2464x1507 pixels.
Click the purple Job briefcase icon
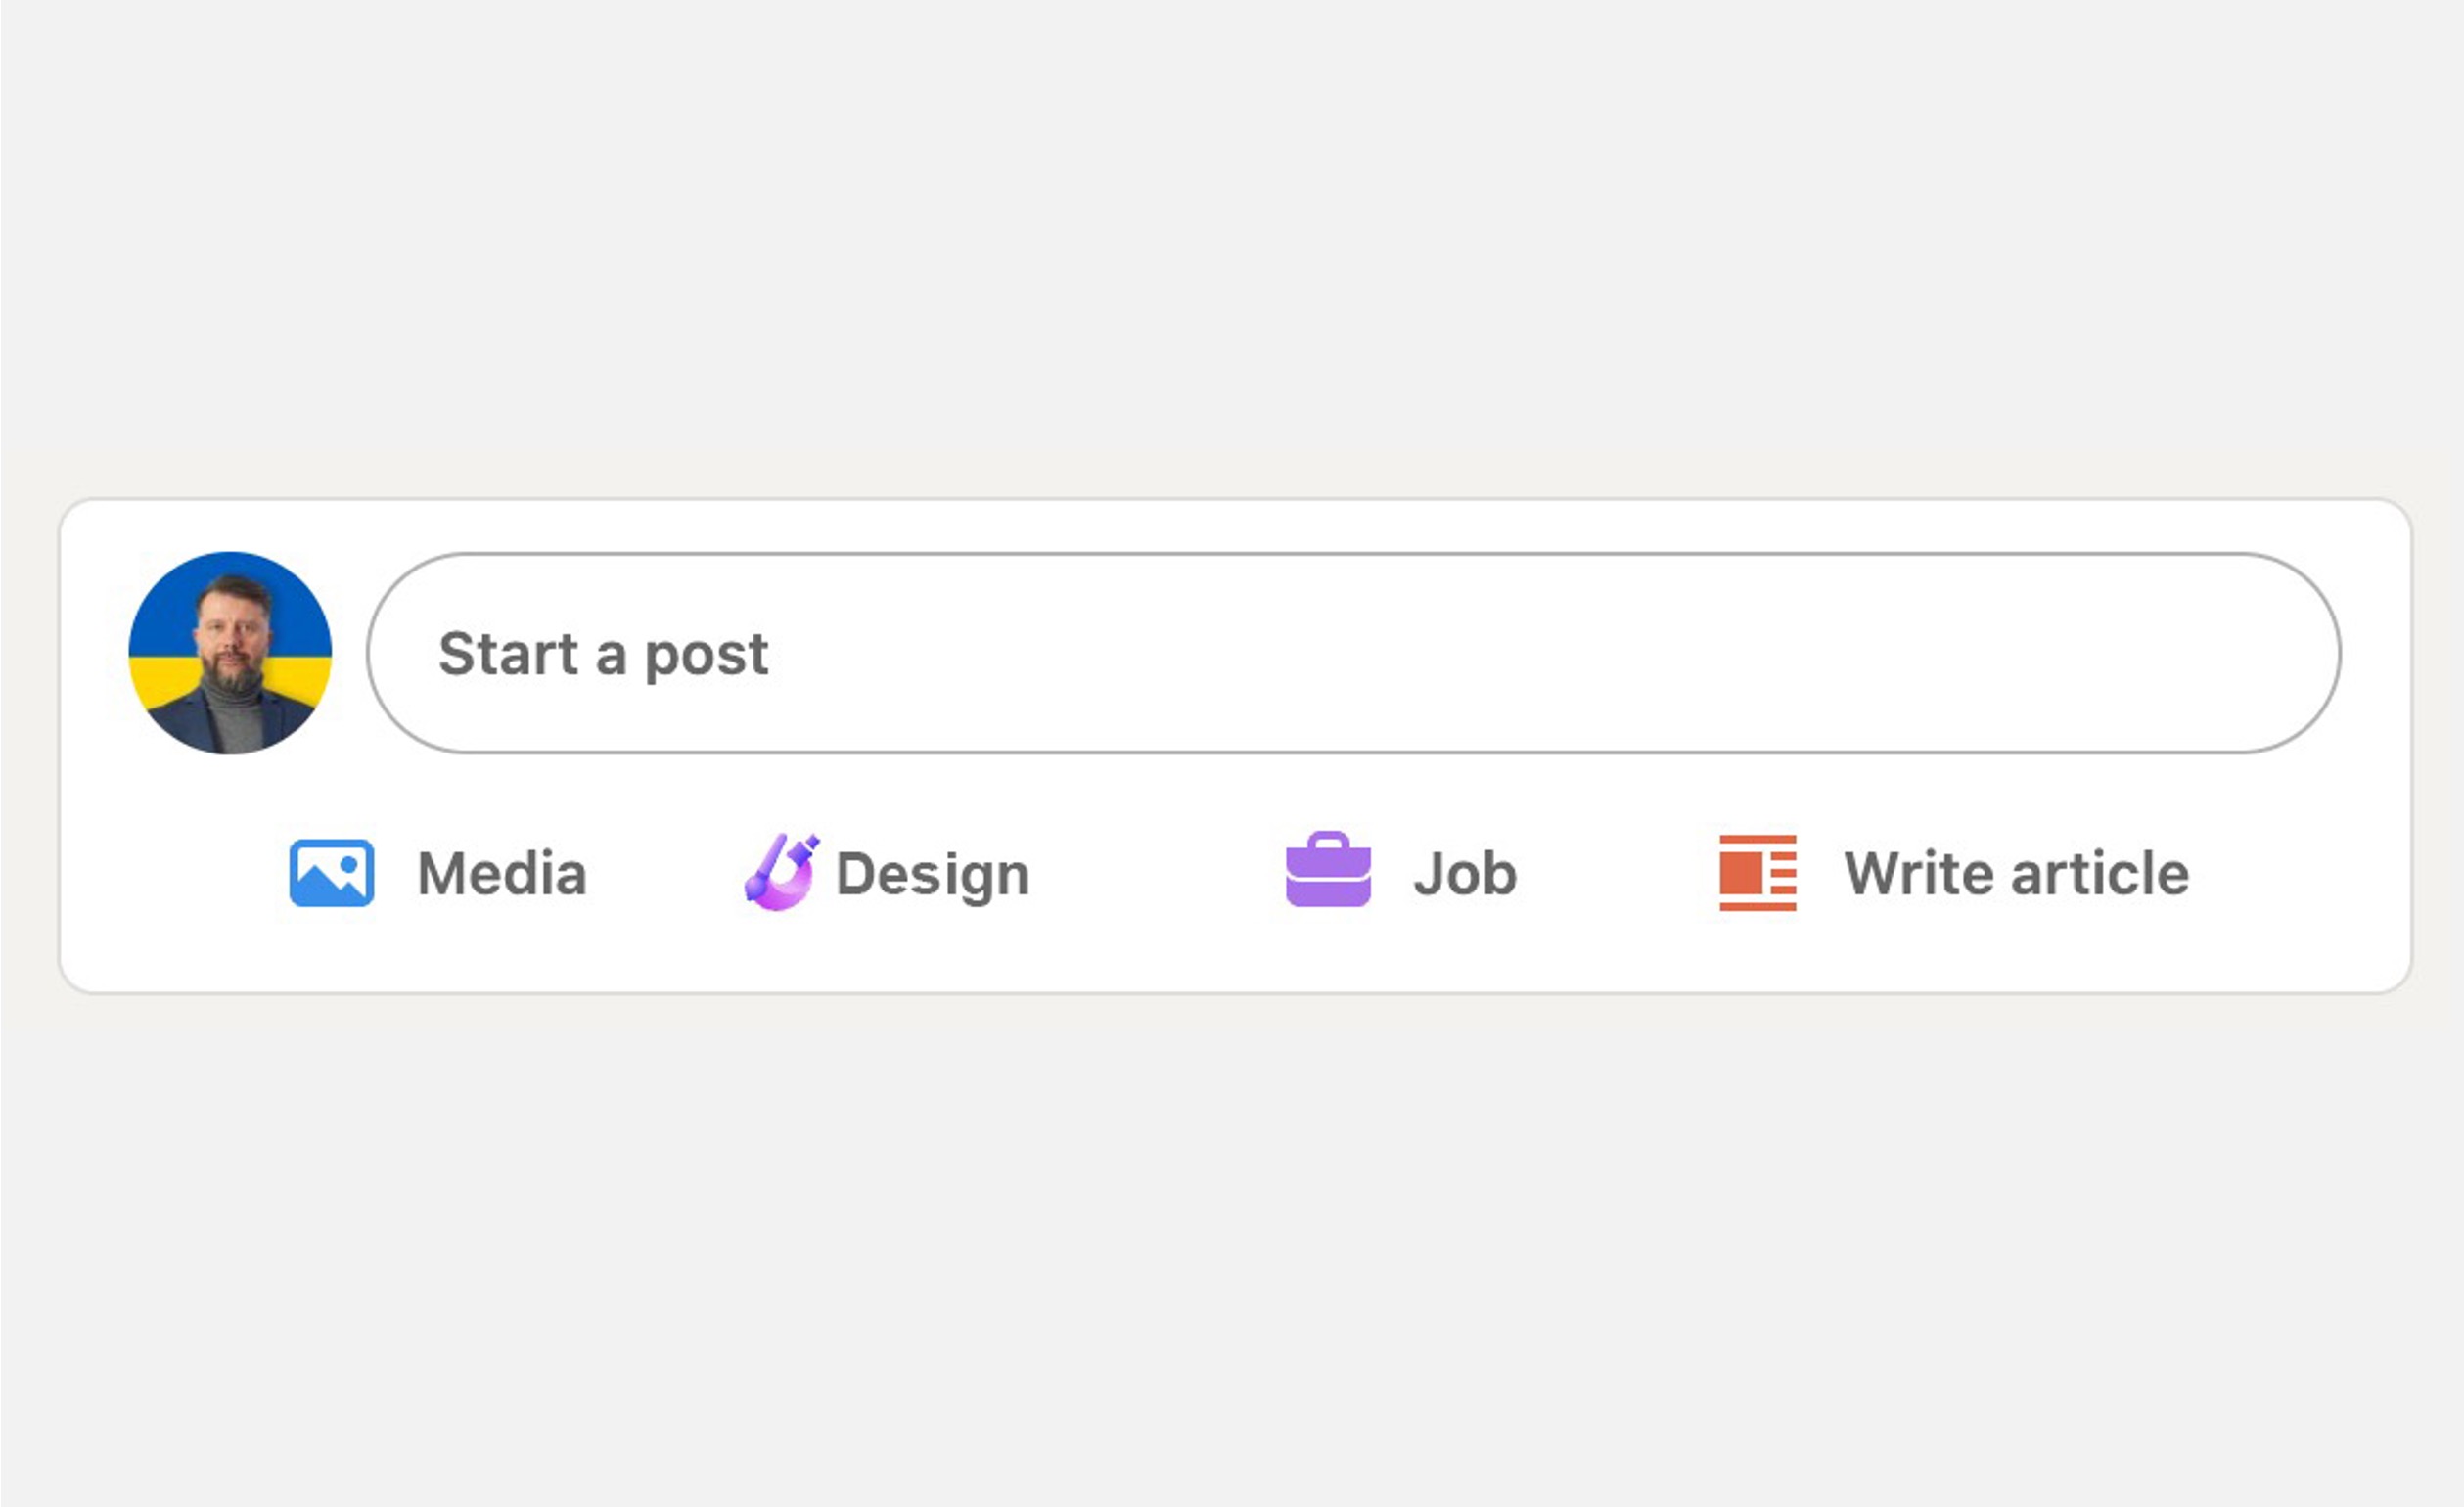tap(1327, 870)
